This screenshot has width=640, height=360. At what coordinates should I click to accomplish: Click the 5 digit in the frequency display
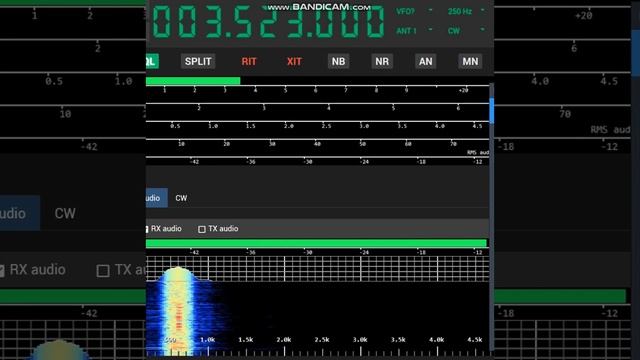tap(243, 23)
